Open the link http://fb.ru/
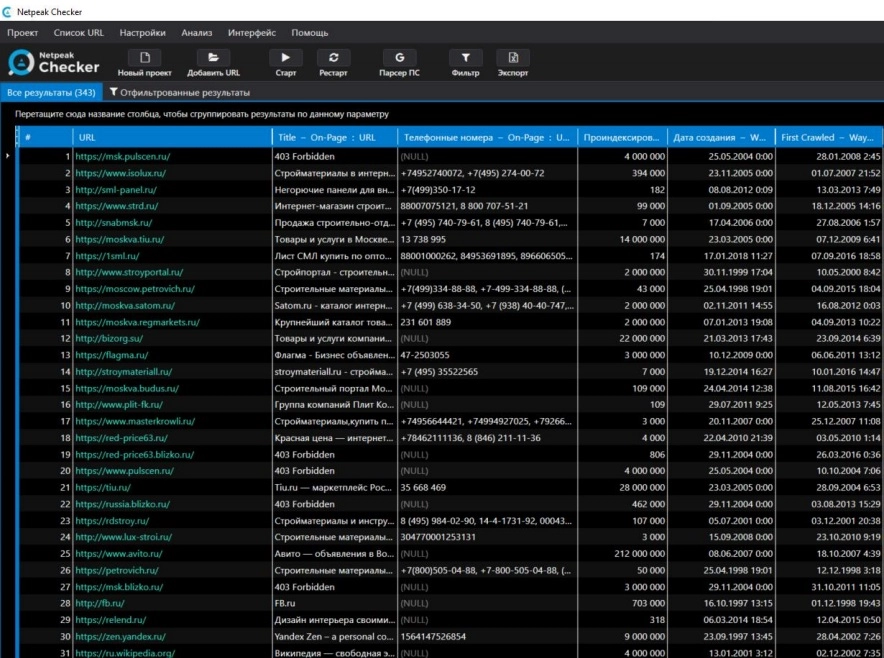The height and width of the screenshot is (658, 884). pos(100,603)
